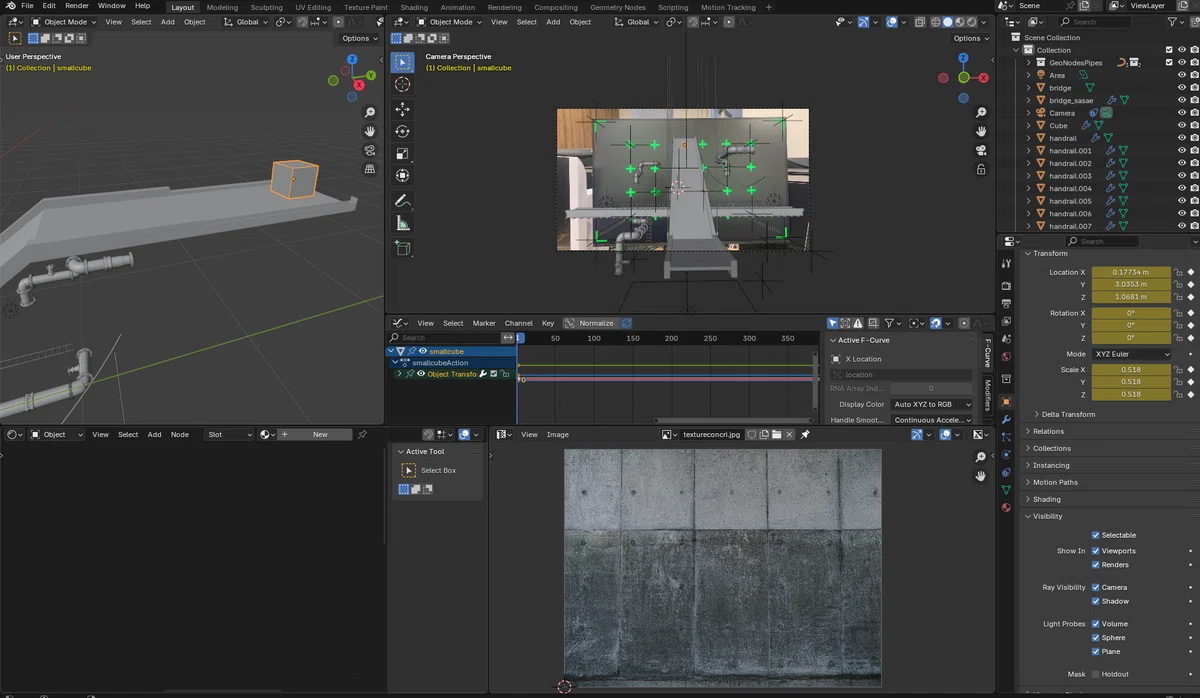Click the open image folder icon in the image editor

click(x=776, y=435)
